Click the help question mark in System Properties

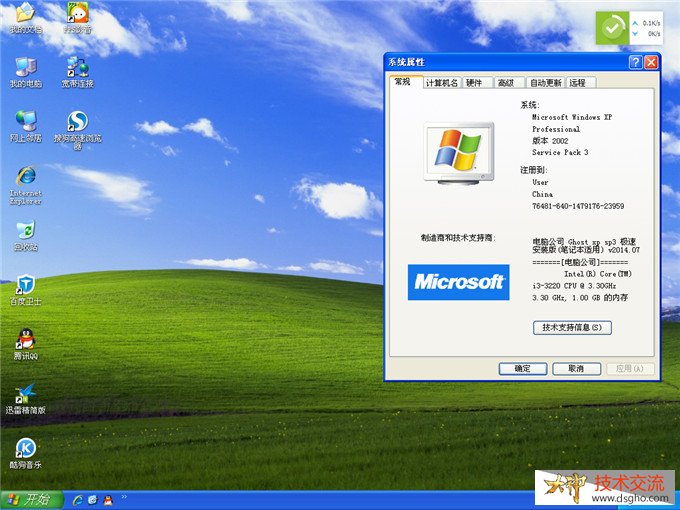pyautogui.click(x=635, y=62)
